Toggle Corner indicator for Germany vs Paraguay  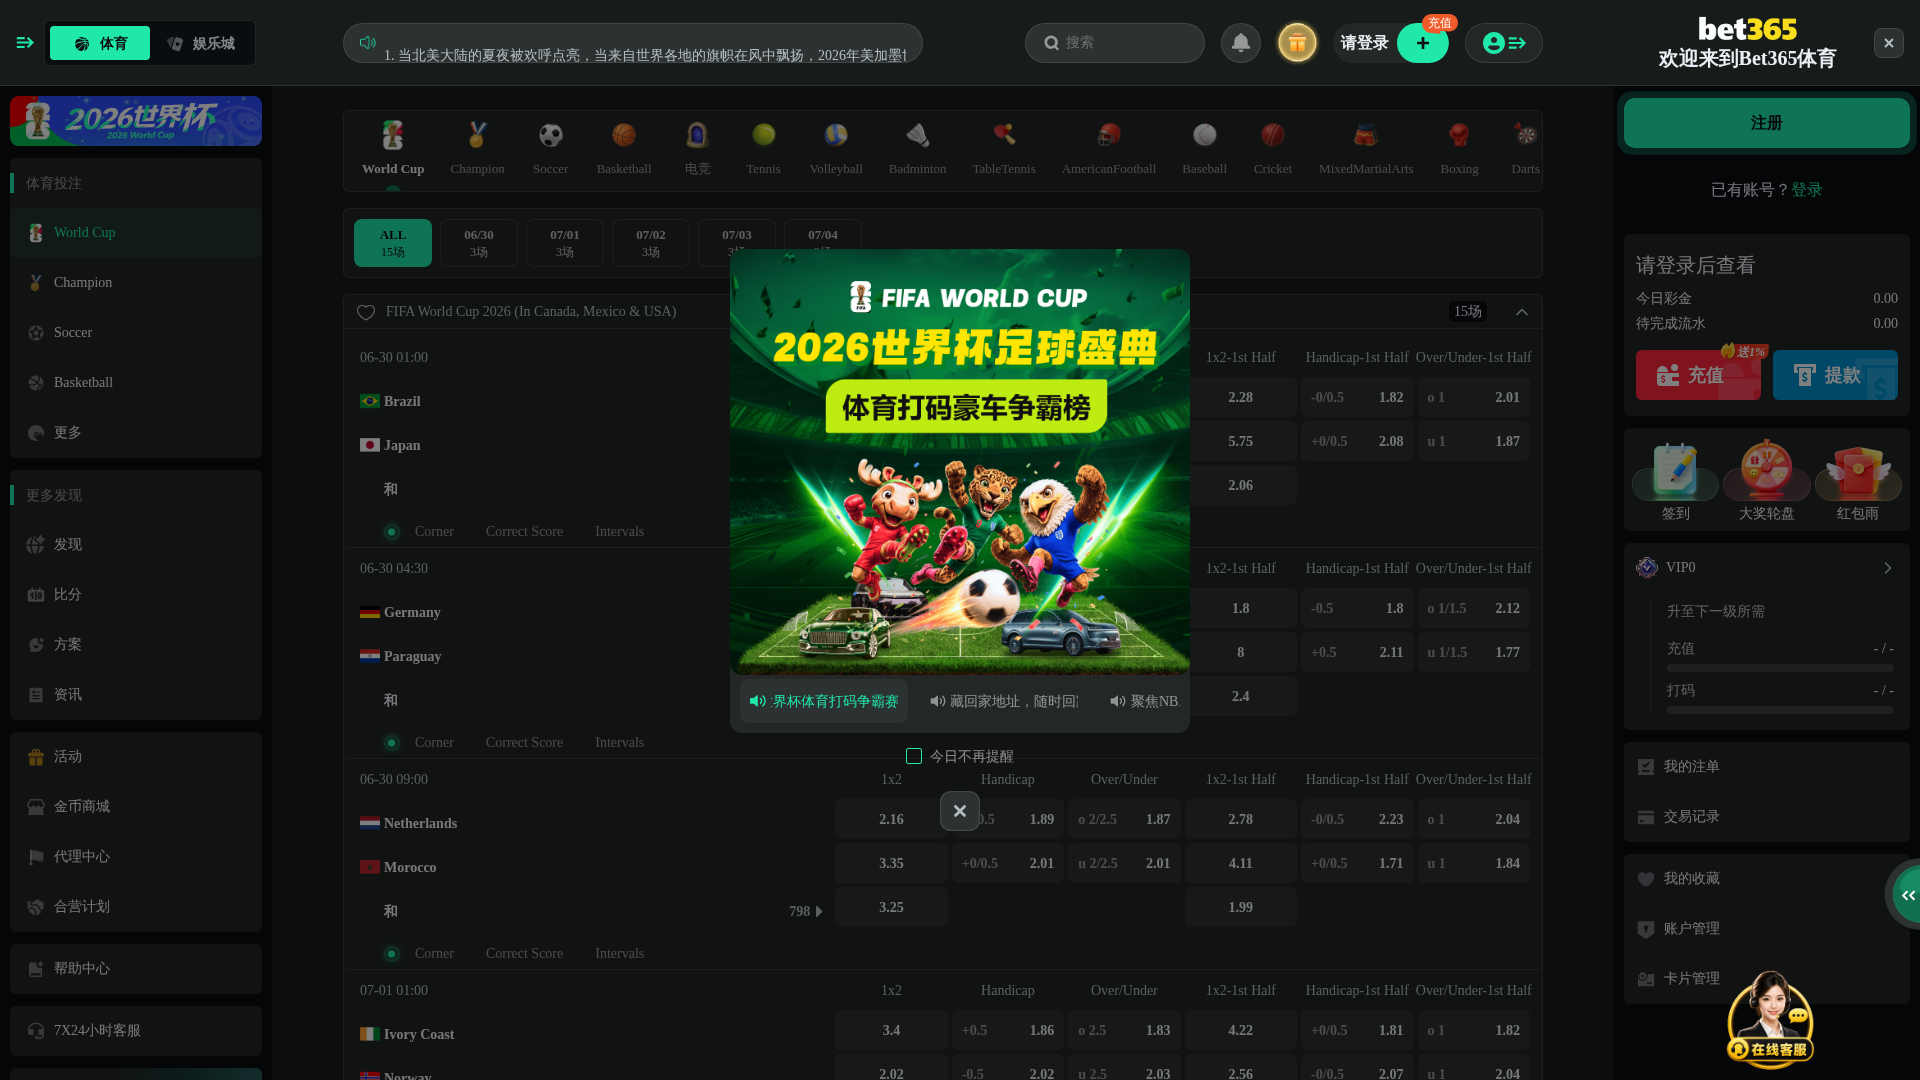(392, 743)
